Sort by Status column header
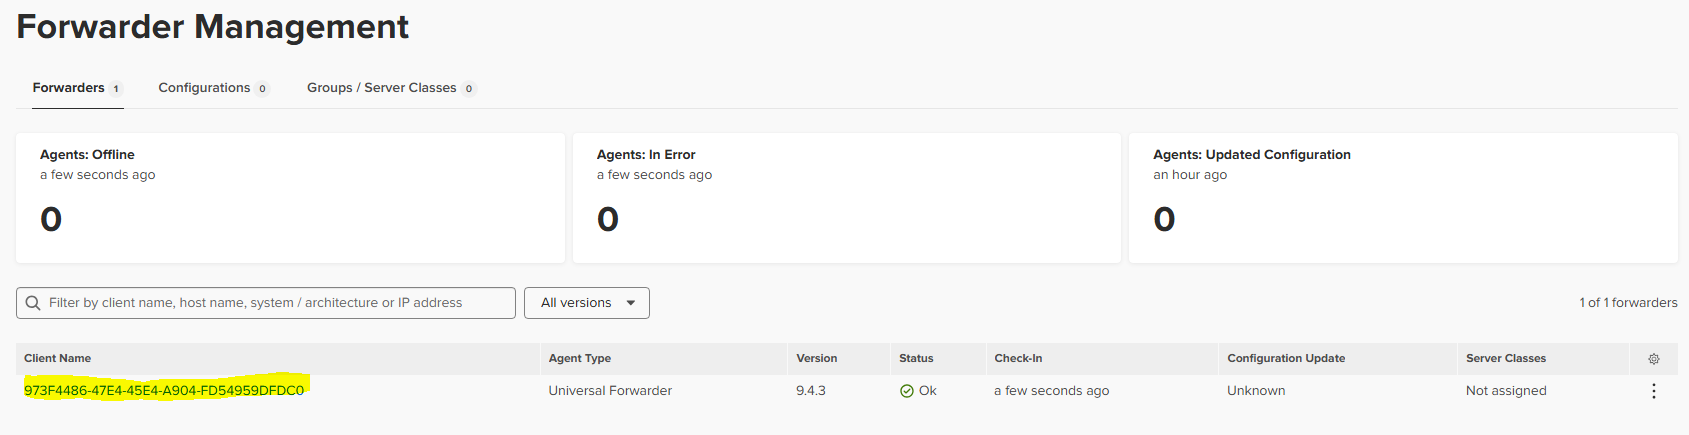This screenshot has width=1689, height=435. click(x=916, y=358)
